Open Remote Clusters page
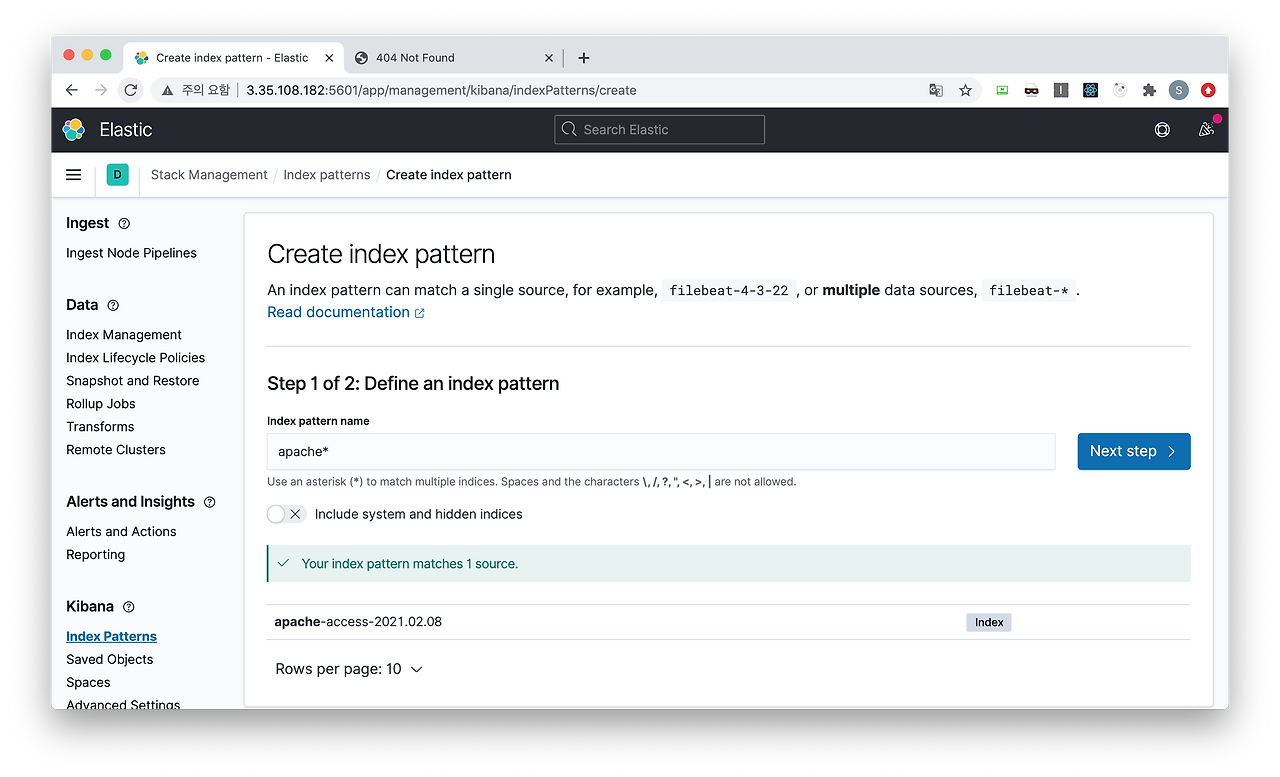1280x777 pixels. (116, 450)
